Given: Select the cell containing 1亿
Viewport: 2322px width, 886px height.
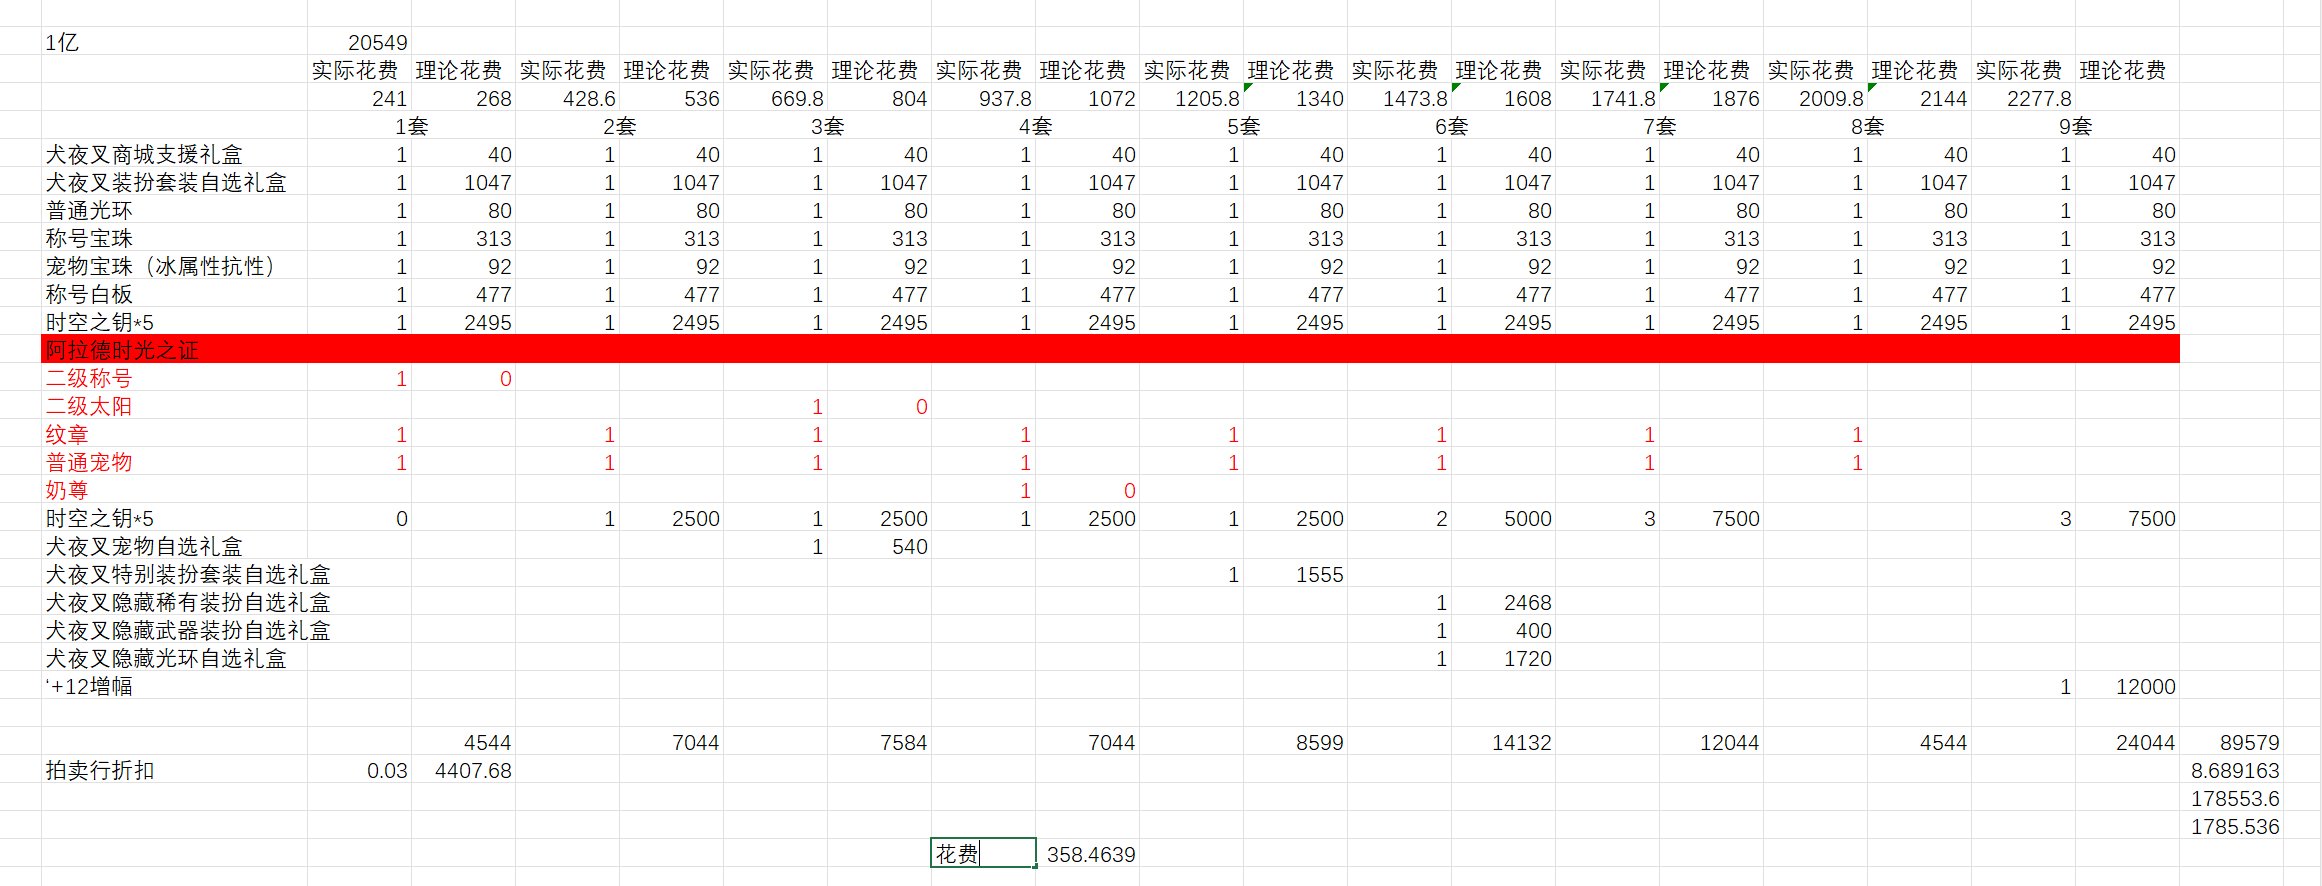Looking at the screenshot, I should pyautogui.click(x=174, y=43).
